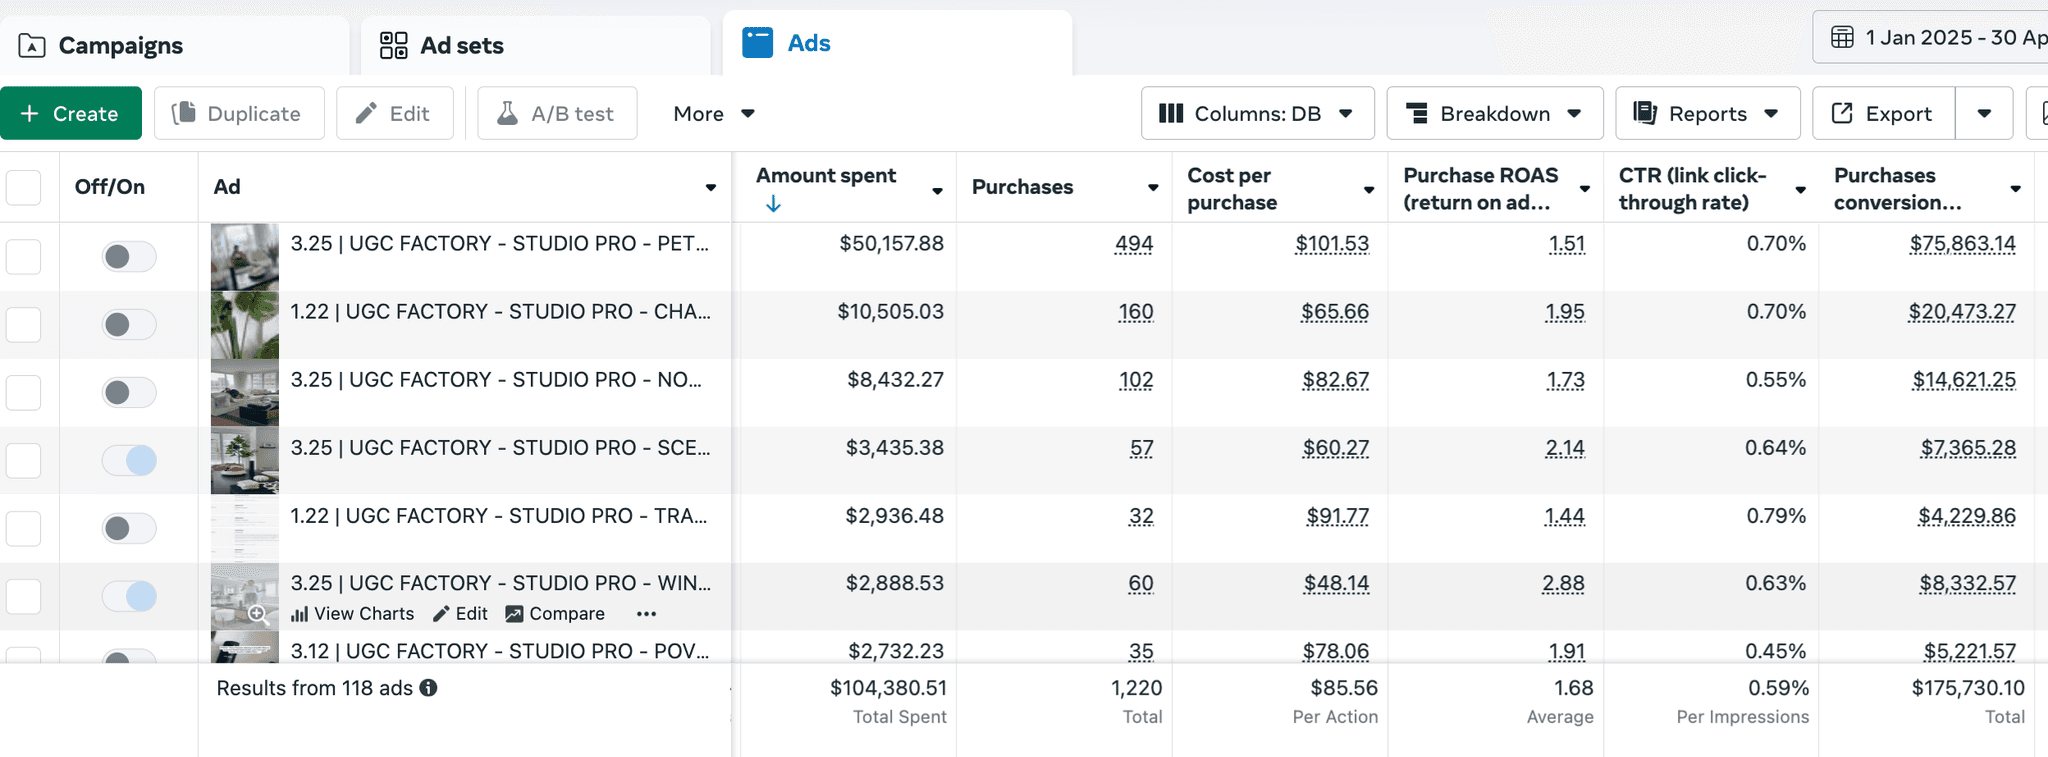This screenshot has height=757, width=2048.
Task: Open the 1 Jan 2025 date range picker
Action: [x=1932, y=38]
